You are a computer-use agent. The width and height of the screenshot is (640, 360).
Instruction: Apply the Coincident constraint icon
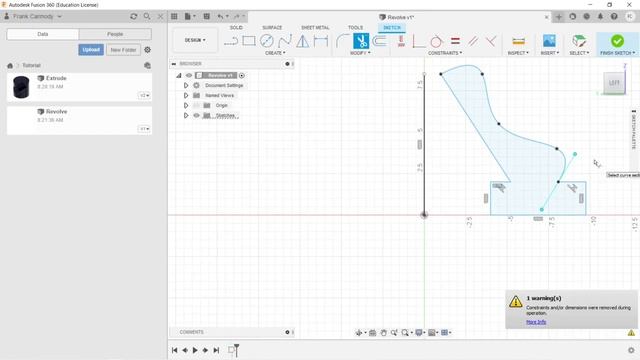coord(491,41)
